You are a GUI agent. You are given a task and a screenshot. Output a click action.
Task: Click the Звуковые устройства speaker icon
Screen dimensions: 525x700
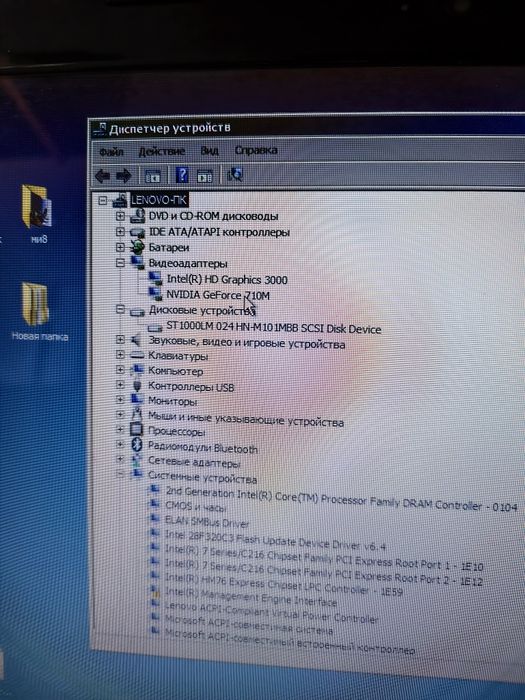(136, 340)
